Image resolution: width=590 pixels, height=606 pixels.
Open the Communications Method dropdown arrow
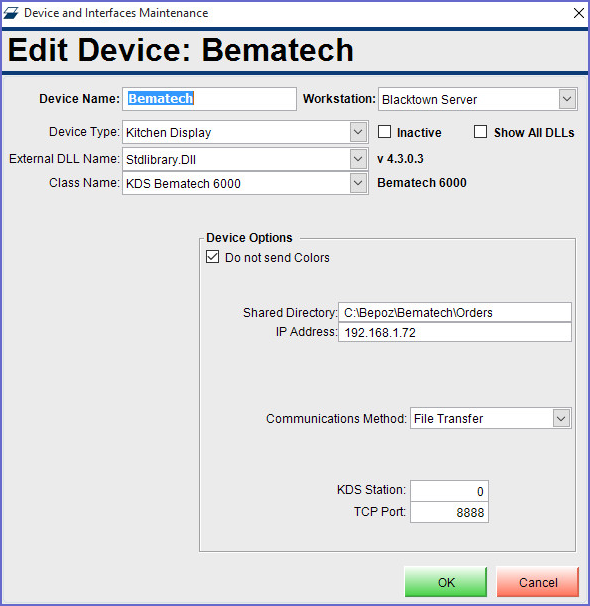coord(561,419)
